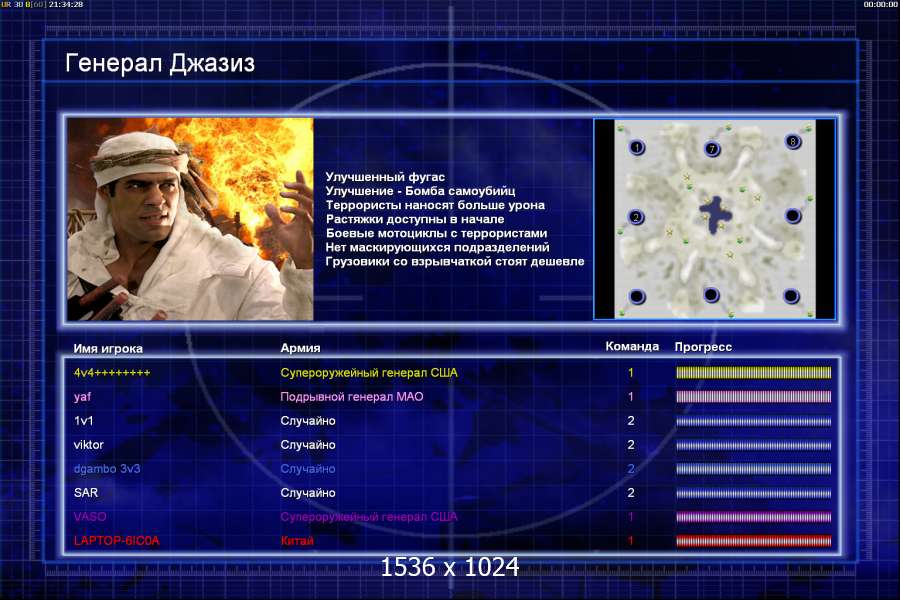This screenshot has width=900, height=600.
Task: Click "Боевые мотоциклы с террористами" line
Action: [436, 233]
